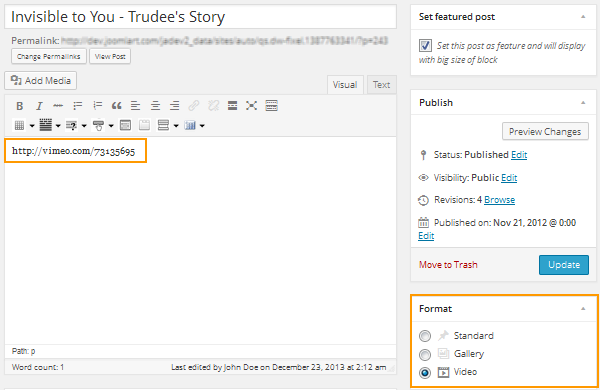This screenshot has height=390, width=600.
Task: Edit the post Visibility
Action: (x=509, y=178)
